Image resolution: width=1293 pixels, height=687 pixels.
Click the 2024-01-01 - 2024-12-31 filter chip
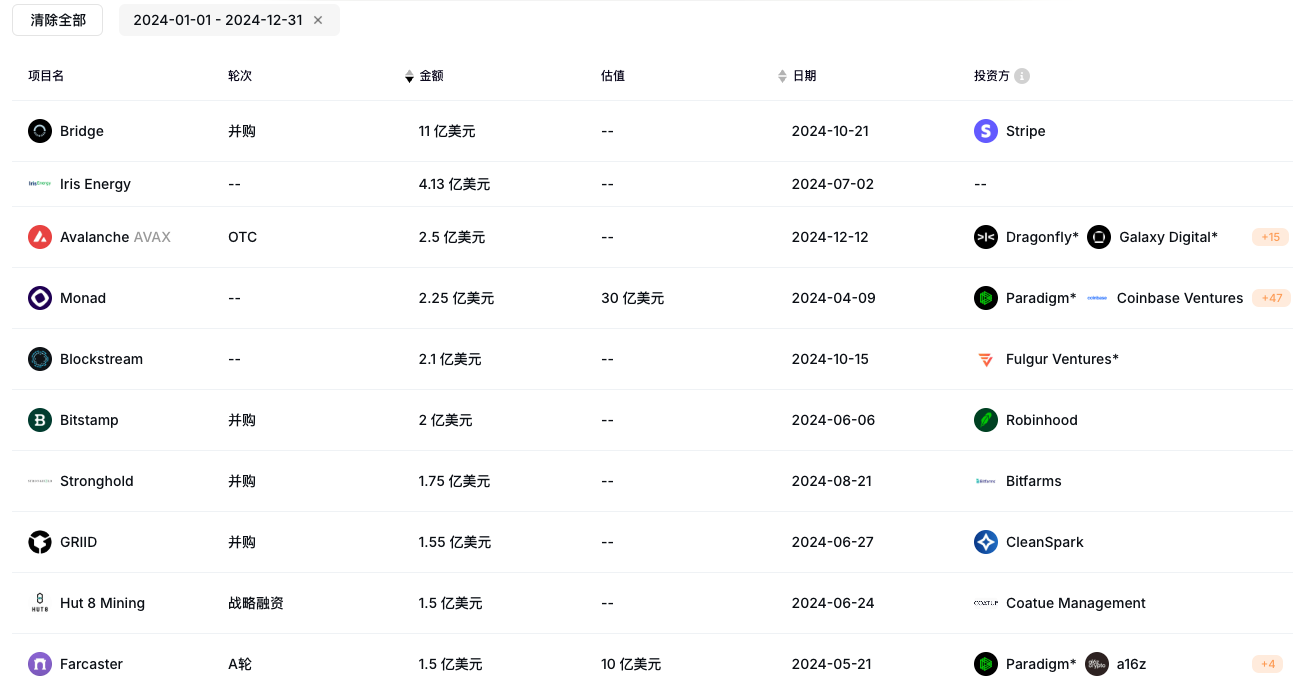229,20
